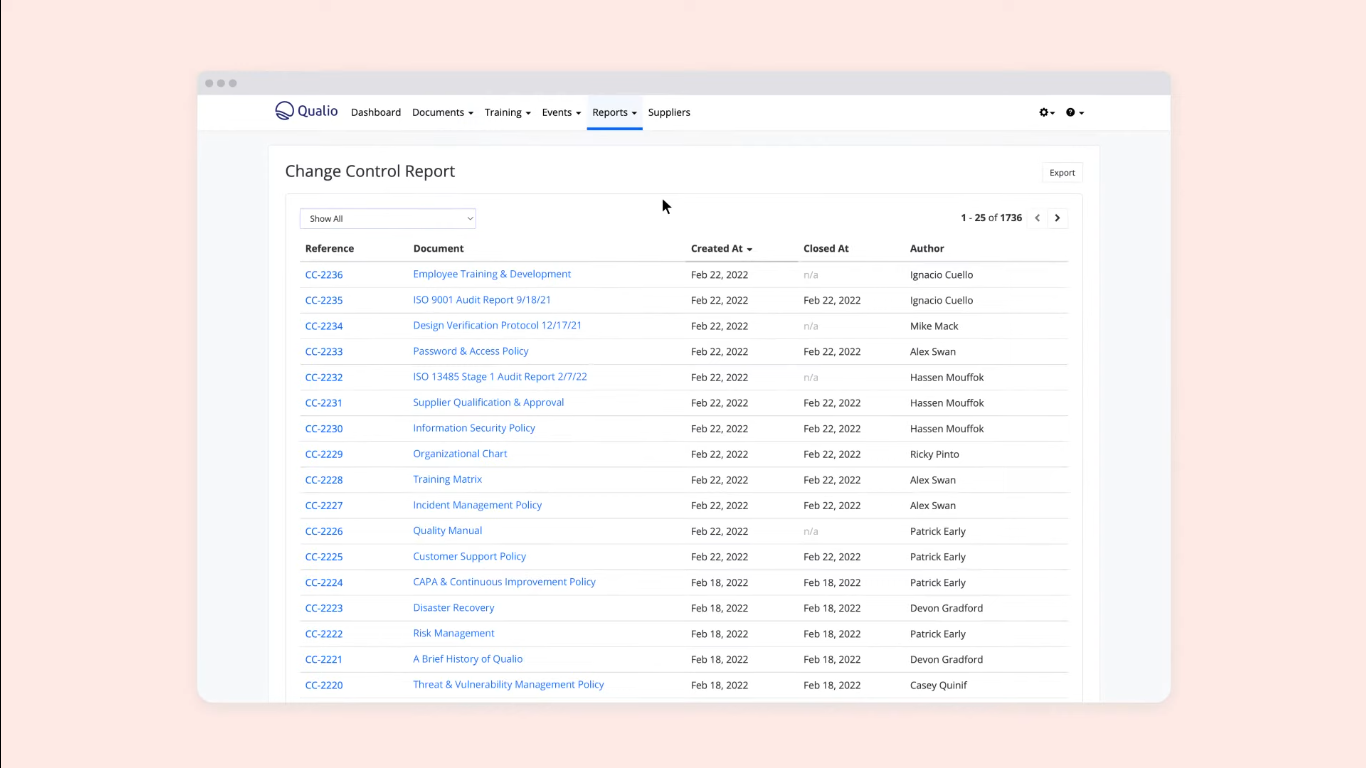Viewport: 1366px width, 768px height.
Task: Open the Password & Access Policy document
Action: click(470, 351)
